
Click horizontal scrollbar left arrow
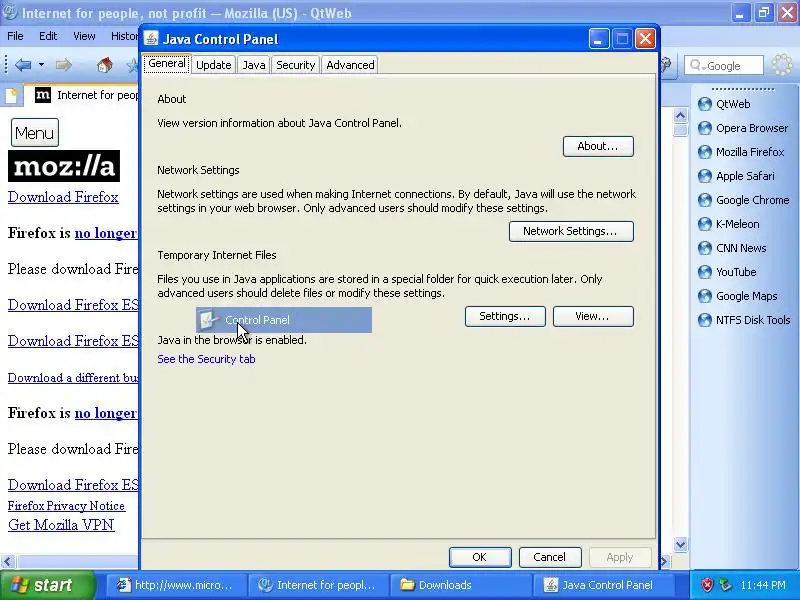point(7,562)
